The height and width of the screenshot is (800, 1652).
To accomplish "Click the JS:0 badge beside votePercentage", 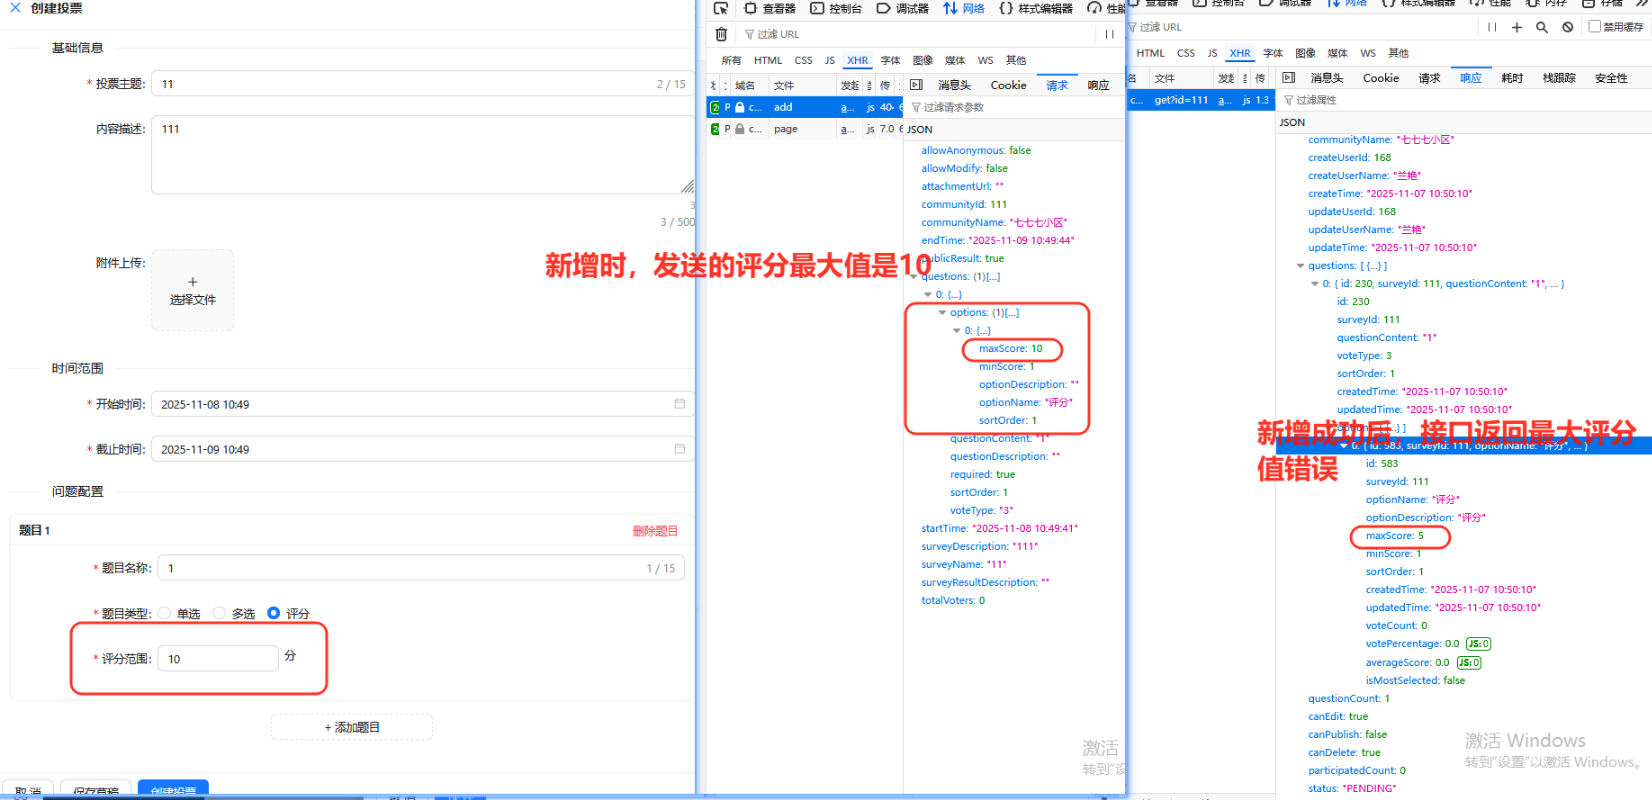I will pyautogui.click(x=1479, y=644).
